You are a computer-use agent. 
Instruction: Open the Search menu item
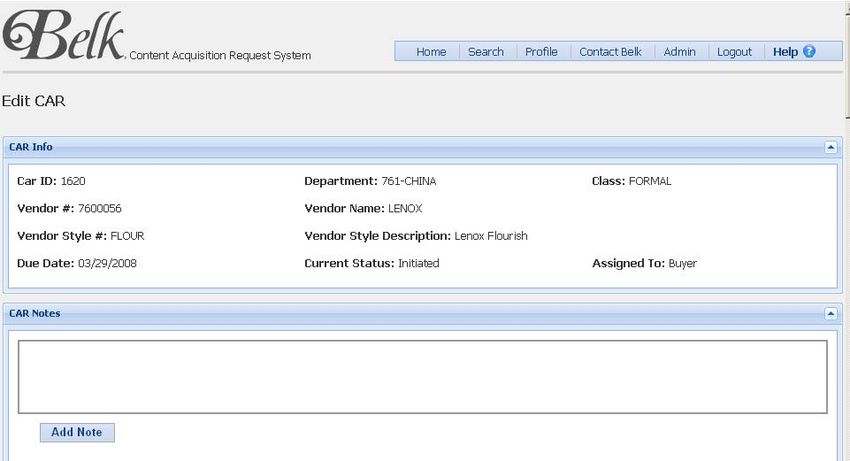pos(486,52)
